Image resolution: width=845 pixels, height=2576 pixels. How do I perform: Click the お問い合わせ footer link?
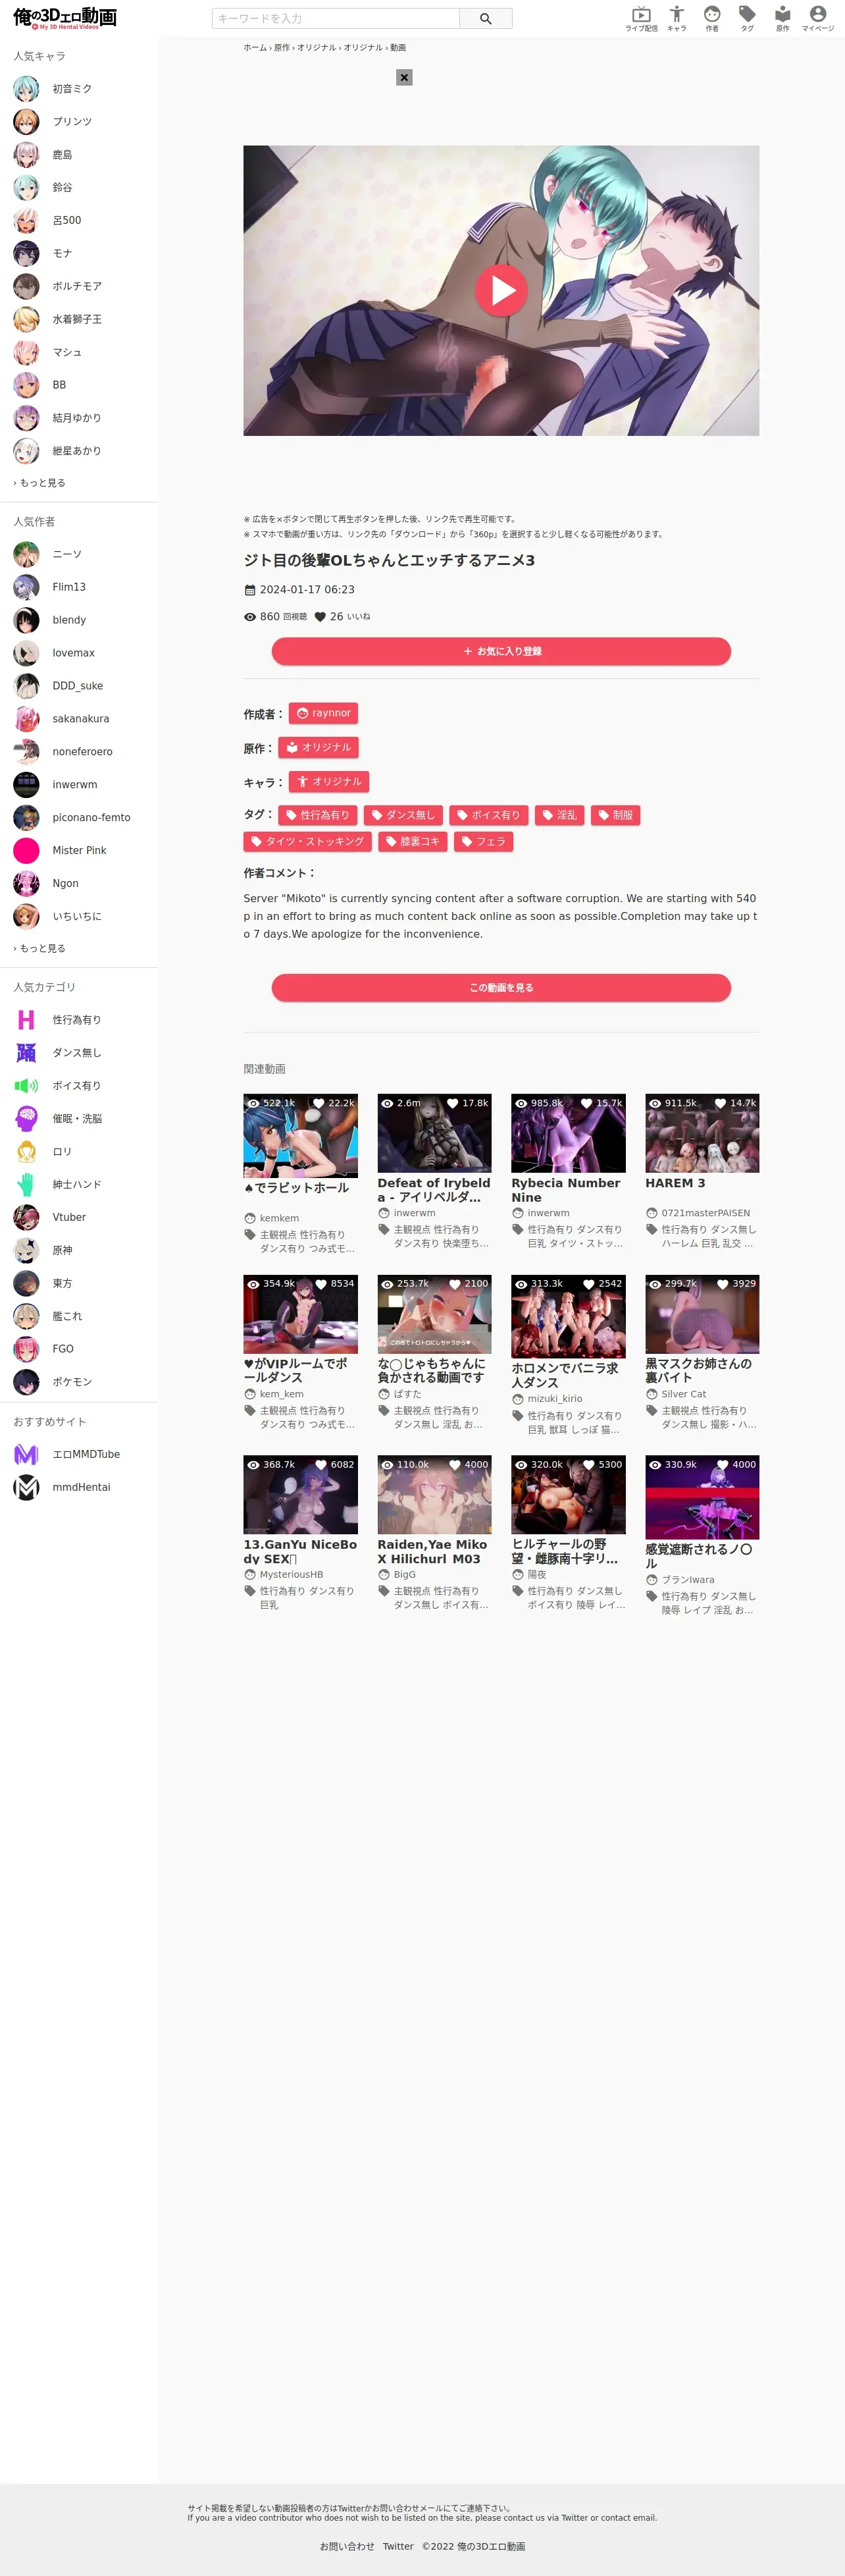[347, 2547]
